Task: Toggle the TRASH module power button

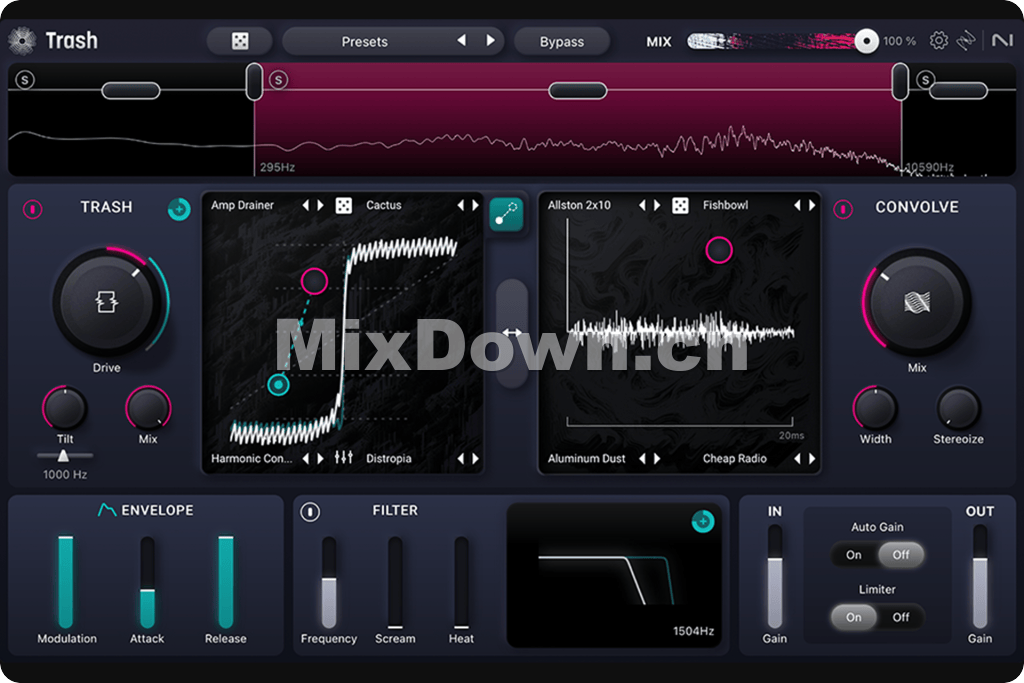Action: tap(33, 209)
